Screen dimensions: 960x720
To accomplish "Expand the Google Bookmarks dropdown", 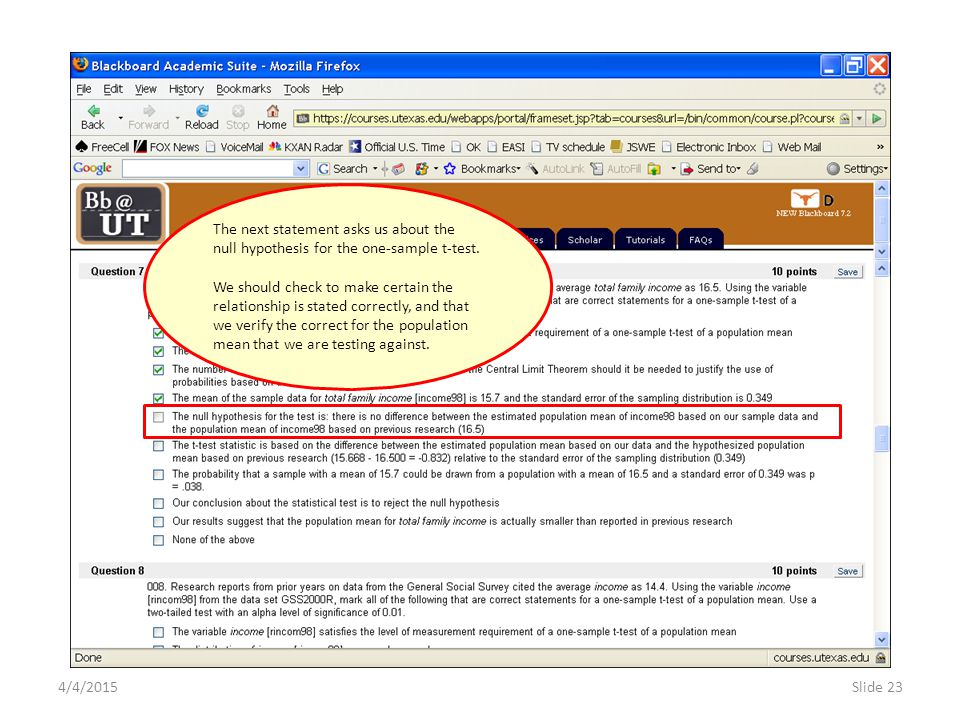I will coord(519,168).
